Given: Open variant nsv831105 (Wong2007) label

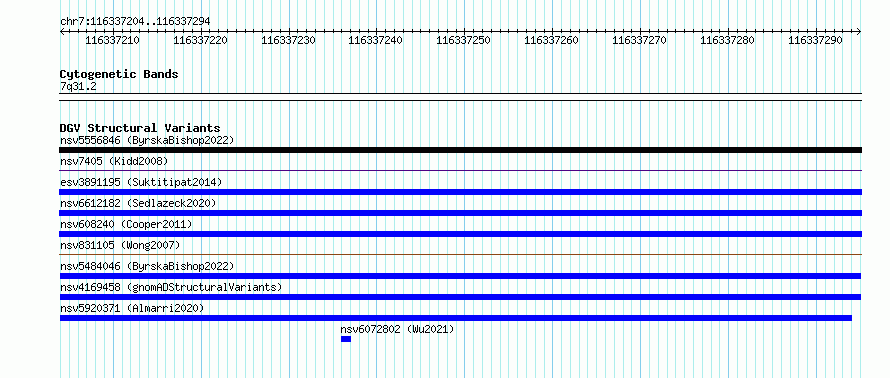Looking at the screenshot, I should tap(120, 245).
